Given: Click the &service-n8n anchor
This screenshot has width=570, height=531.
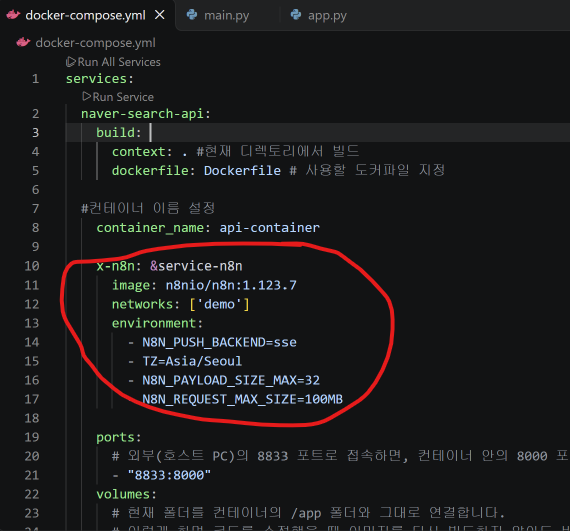Looking at the screenshot, I should 196,266.
